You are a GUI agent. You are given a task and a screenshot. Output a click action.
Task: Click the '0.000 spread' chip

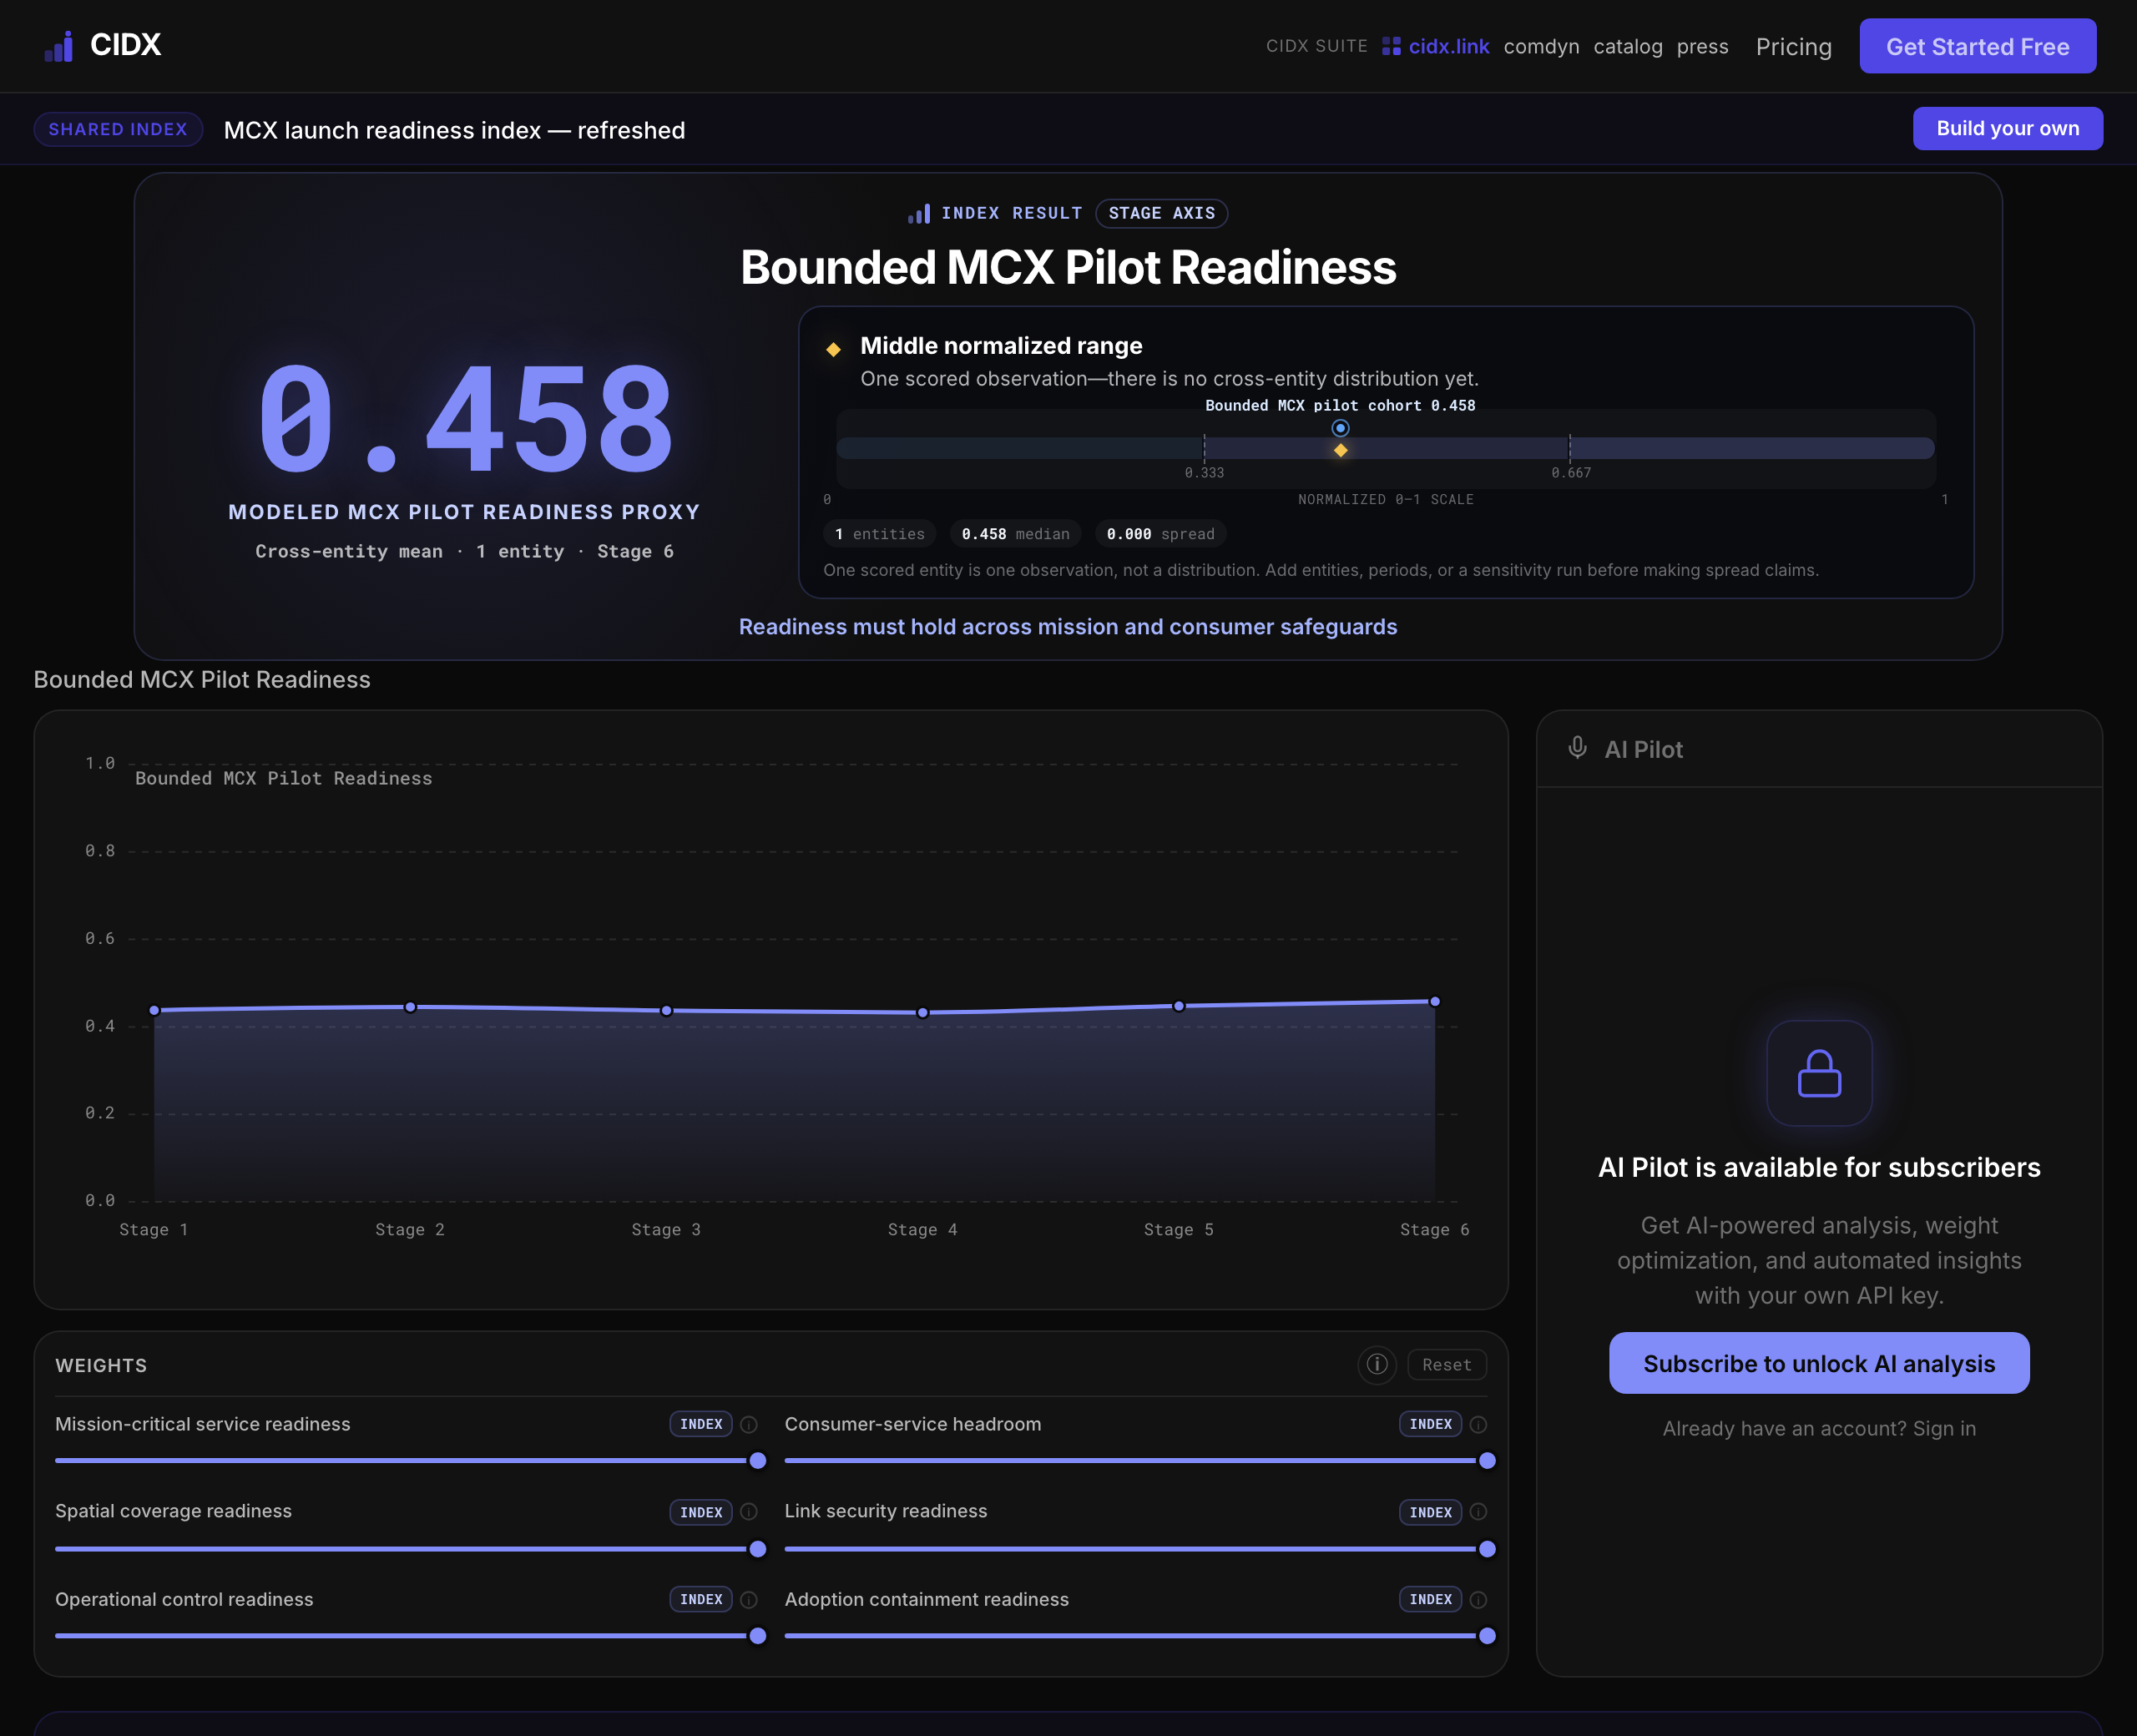coord(1160,534)
